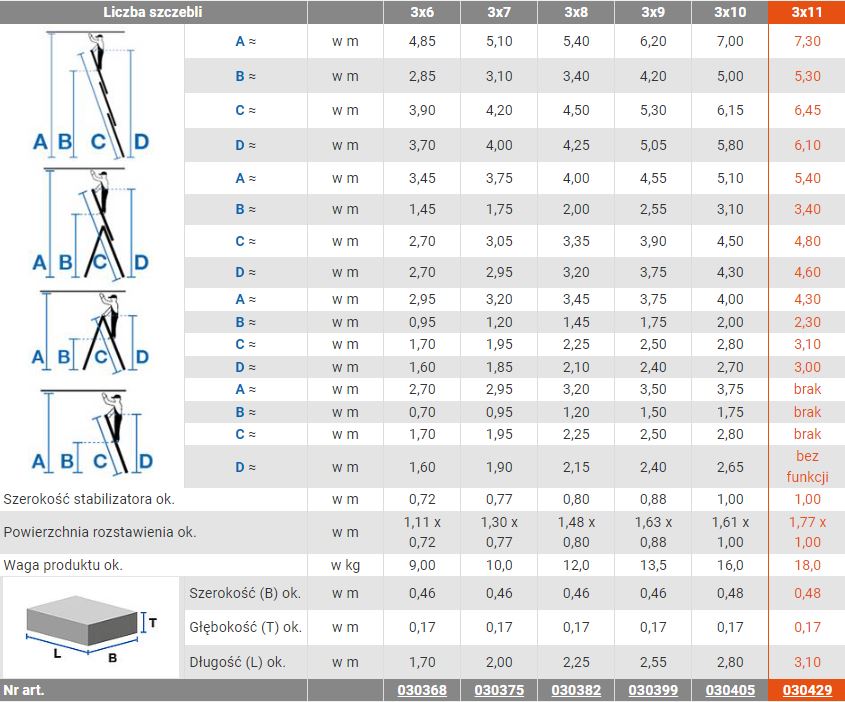Click the fully extended three-section leaning ladder diagram
The width and height of the screenshot is (845, 702).
coord(92,94)
